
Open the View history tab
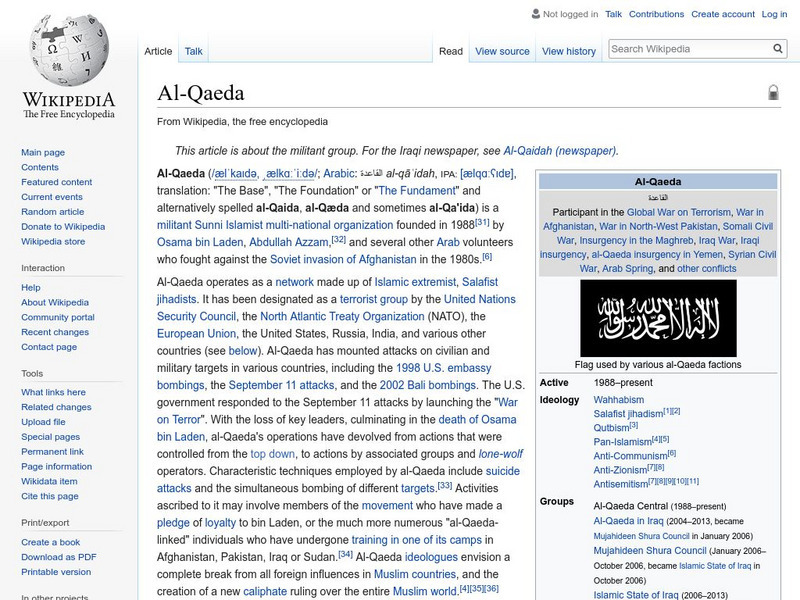tap(569, 51)
